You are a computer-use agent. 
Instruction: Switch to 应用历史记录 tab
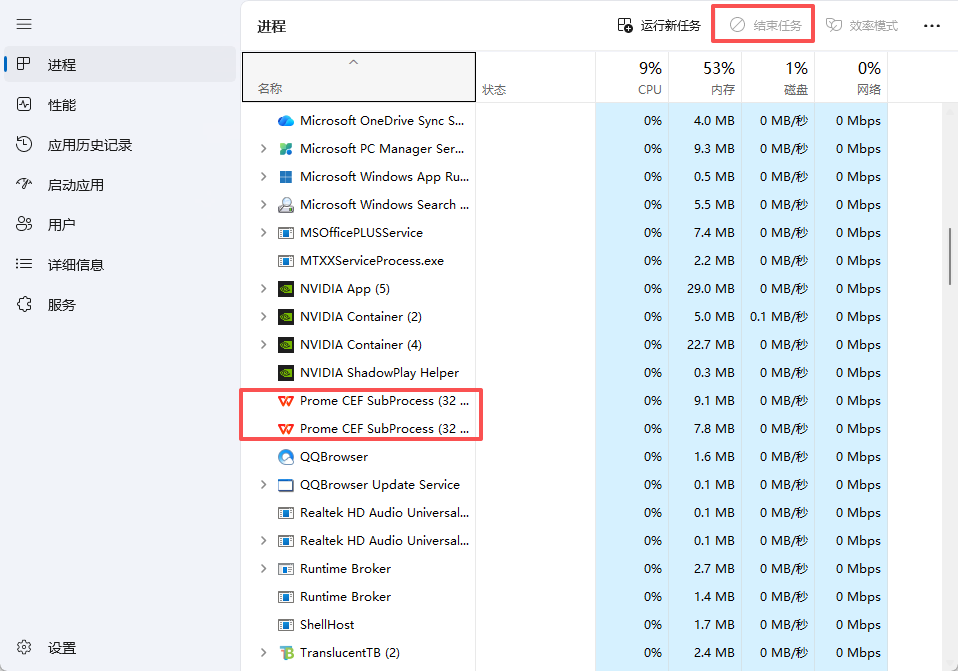point(120,145)
